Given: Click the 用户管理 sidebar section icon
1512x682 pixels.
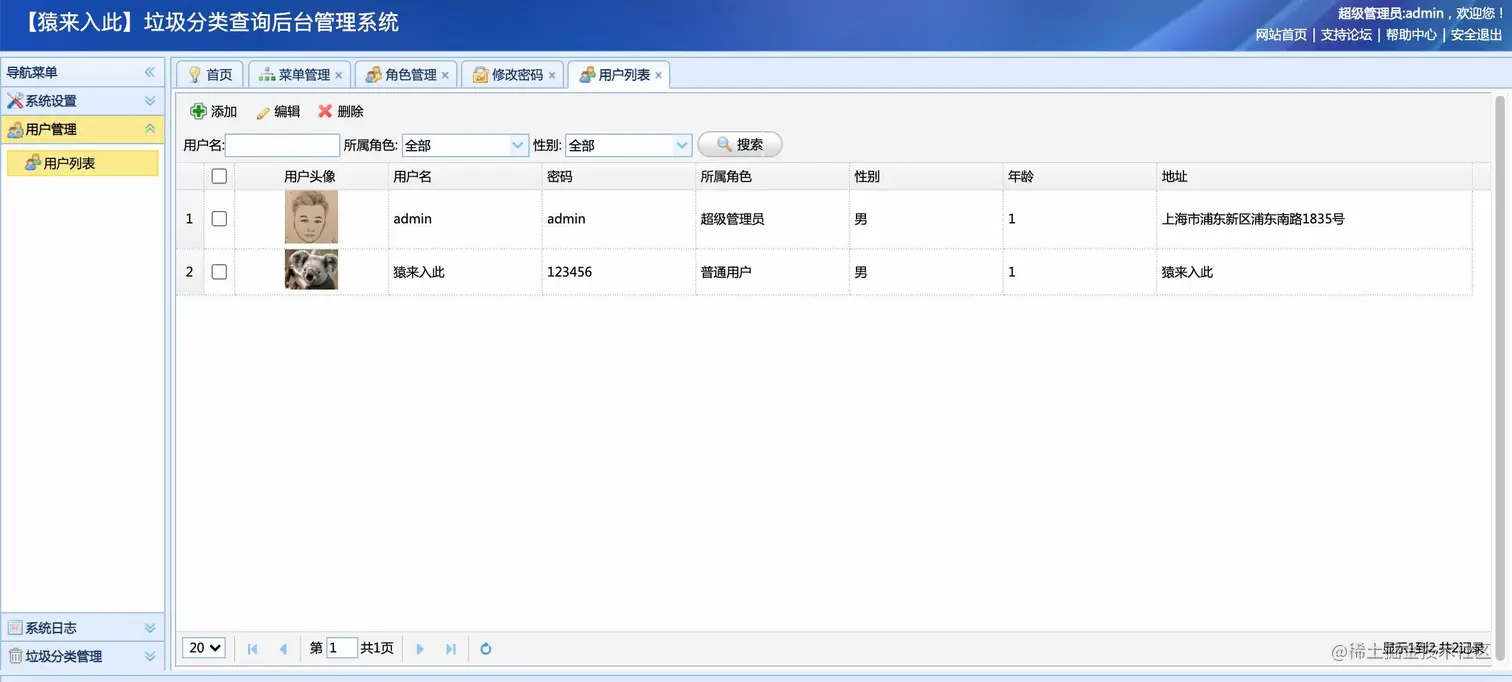Looking at the screenshot, I should pyautogui.click(x=14, y=129).
